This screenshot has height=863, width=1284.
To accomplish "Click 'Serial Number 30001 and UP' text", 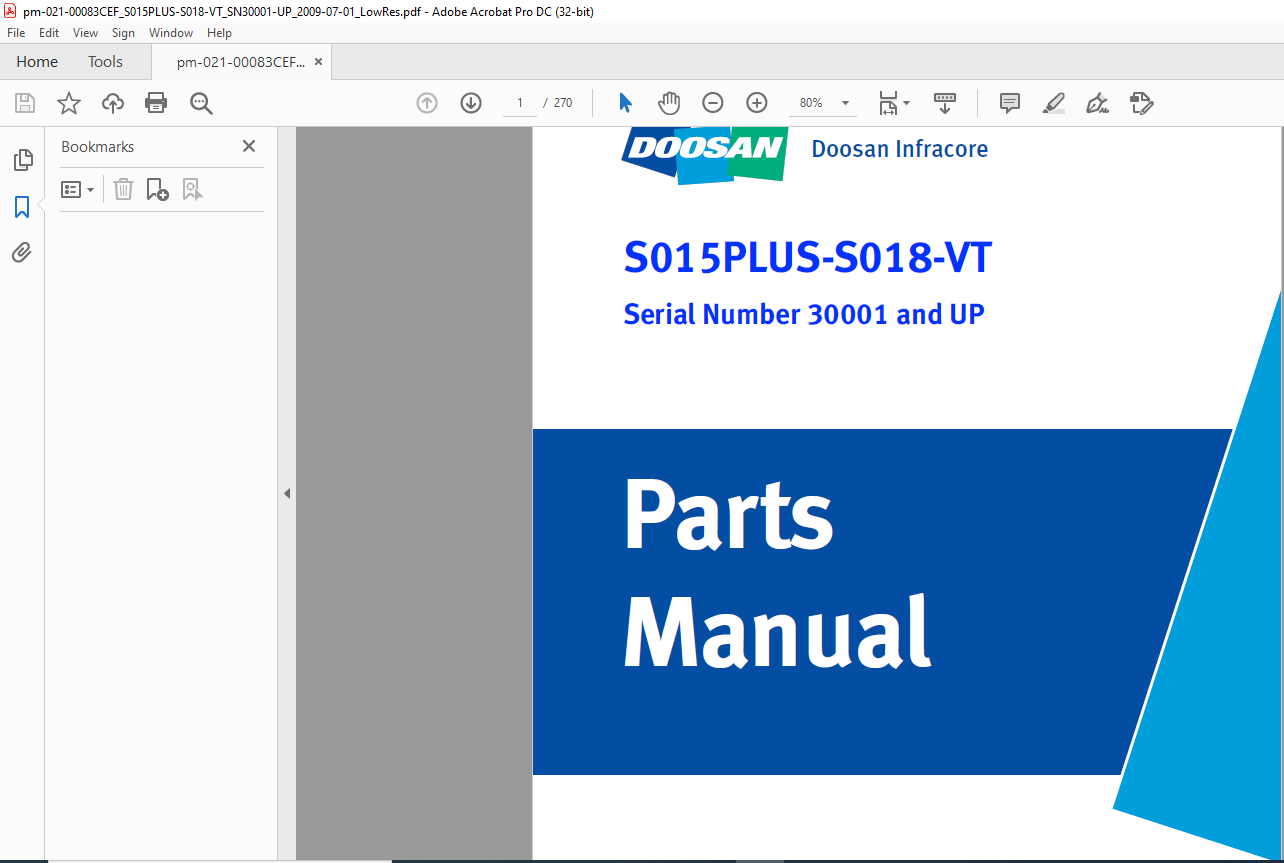I will pyautogui.click(x=804, y=314).
